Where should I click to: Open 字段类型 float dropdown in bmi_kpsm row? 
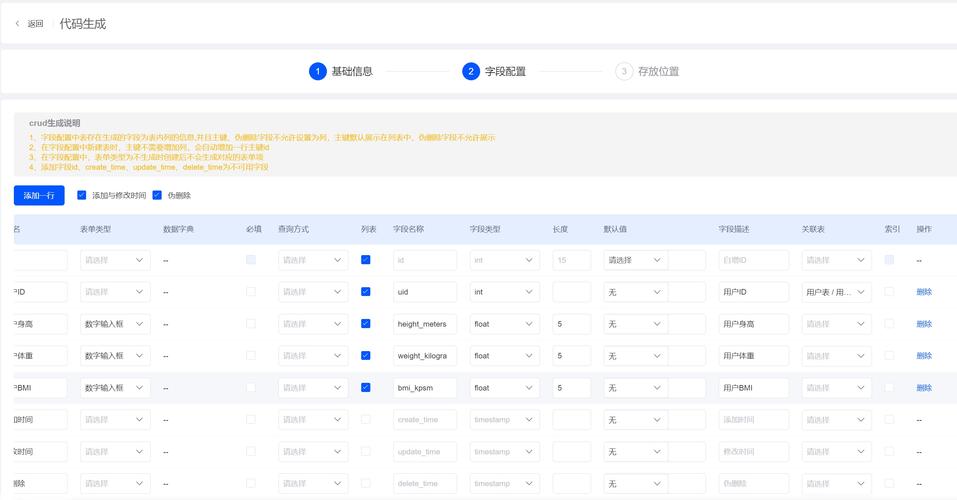pyautogui.click(x=505, y=388)
